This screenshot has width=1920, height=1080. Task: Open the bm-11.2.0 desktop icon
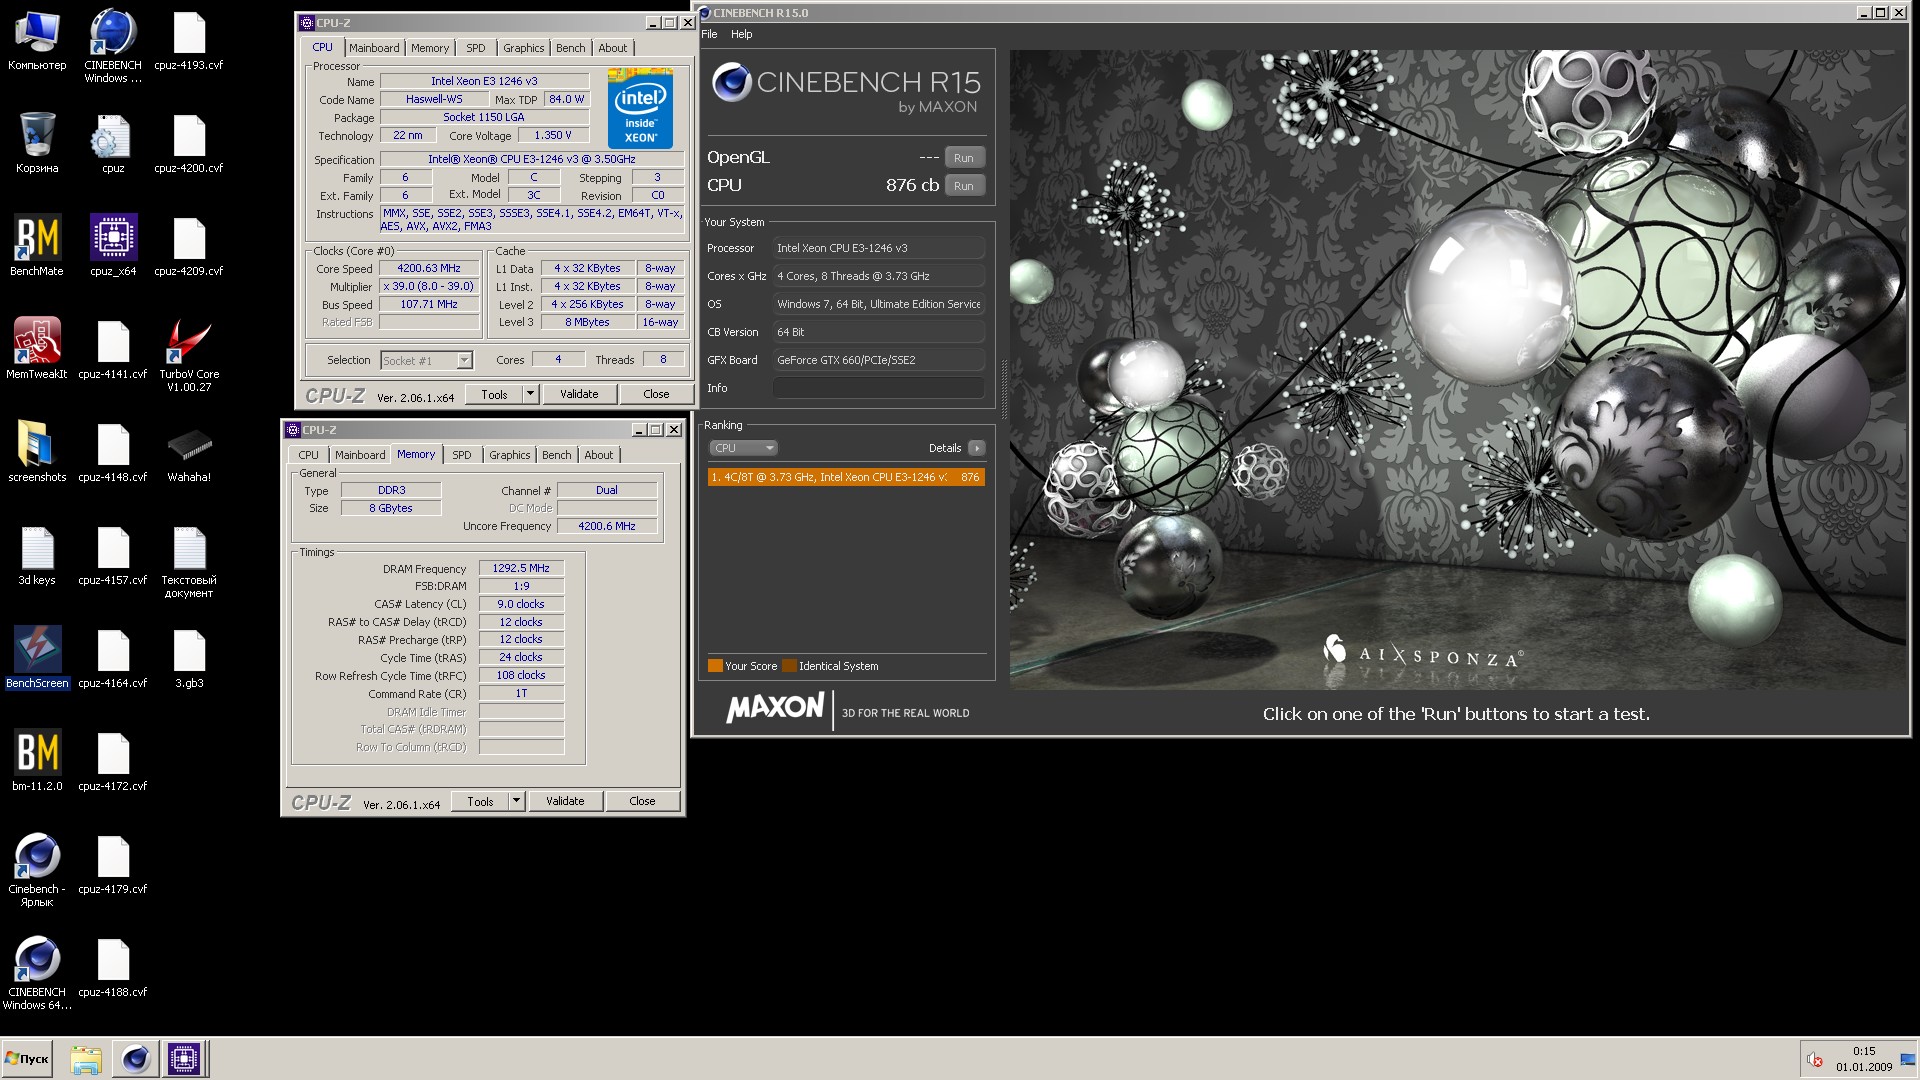tap(37, 761)
